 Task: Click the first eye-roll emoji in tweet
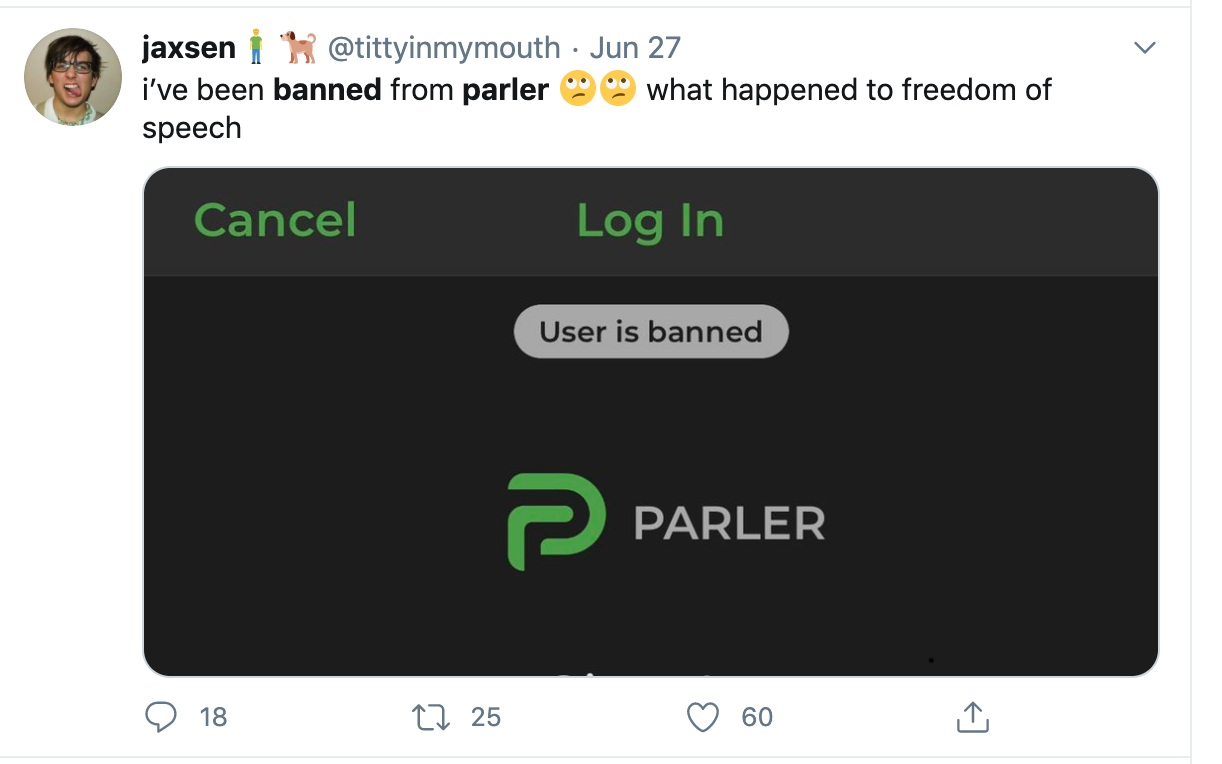tap(578, 89)
